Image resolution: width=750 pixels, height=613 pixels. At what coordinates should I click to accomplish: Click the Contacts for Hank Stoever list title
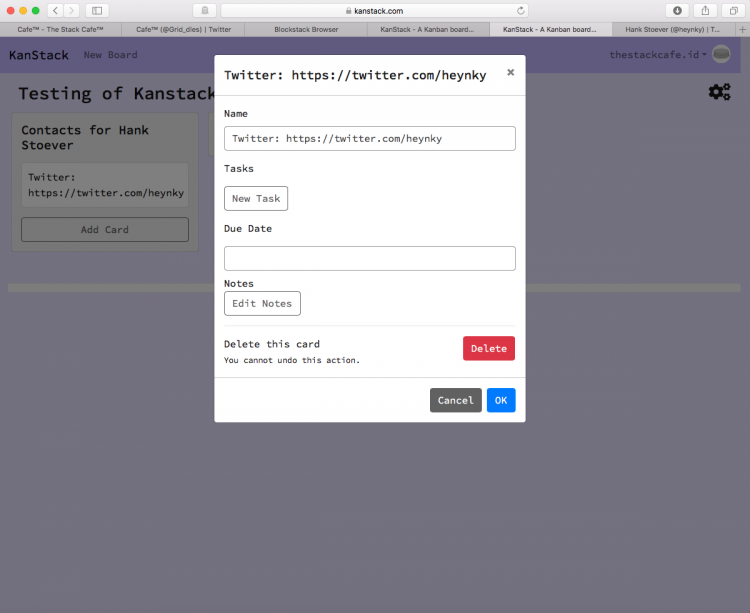85,137
